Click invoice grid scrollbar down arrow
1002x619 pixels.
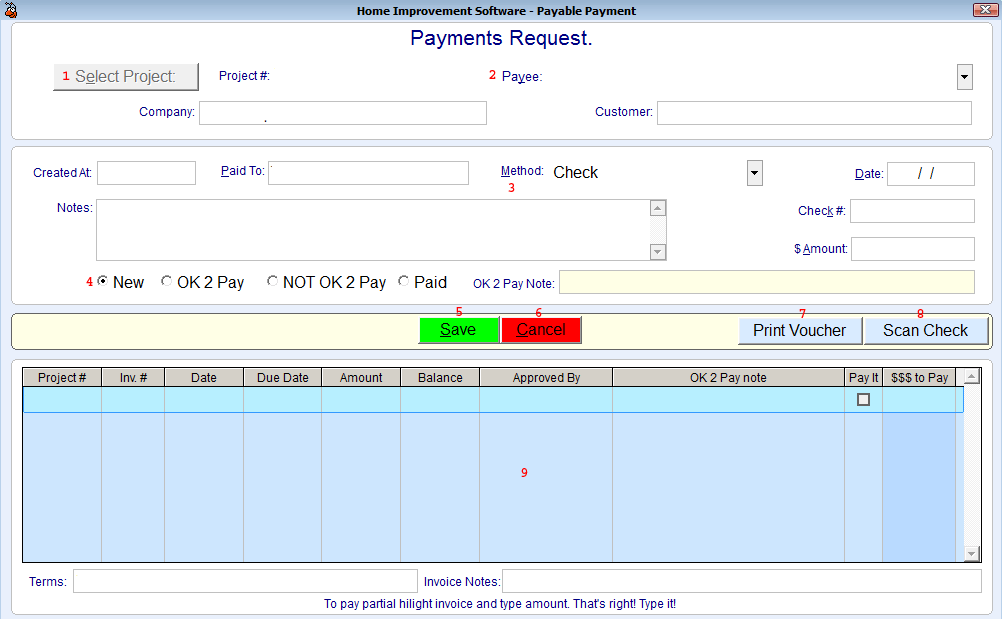[x=971, y=554]
